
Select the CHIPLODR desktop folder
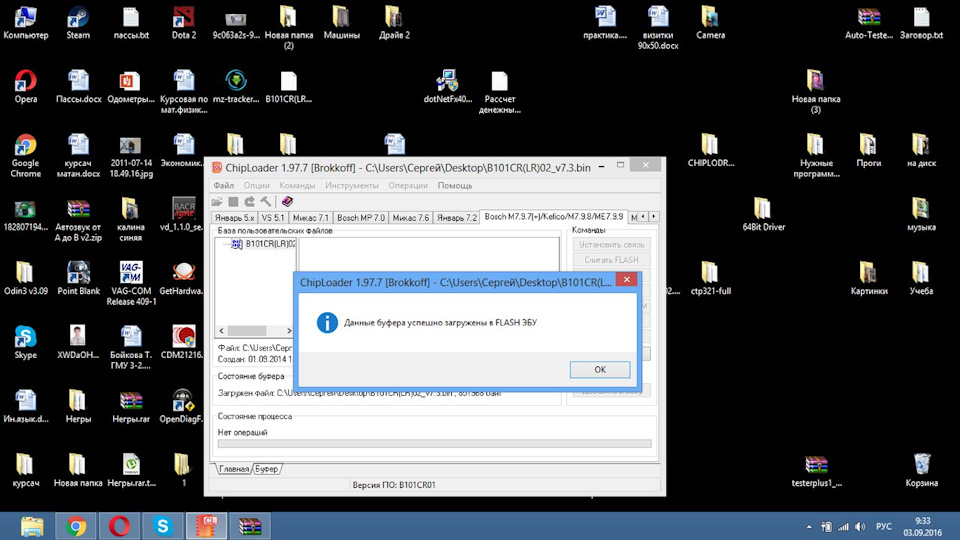coord(710,151)
